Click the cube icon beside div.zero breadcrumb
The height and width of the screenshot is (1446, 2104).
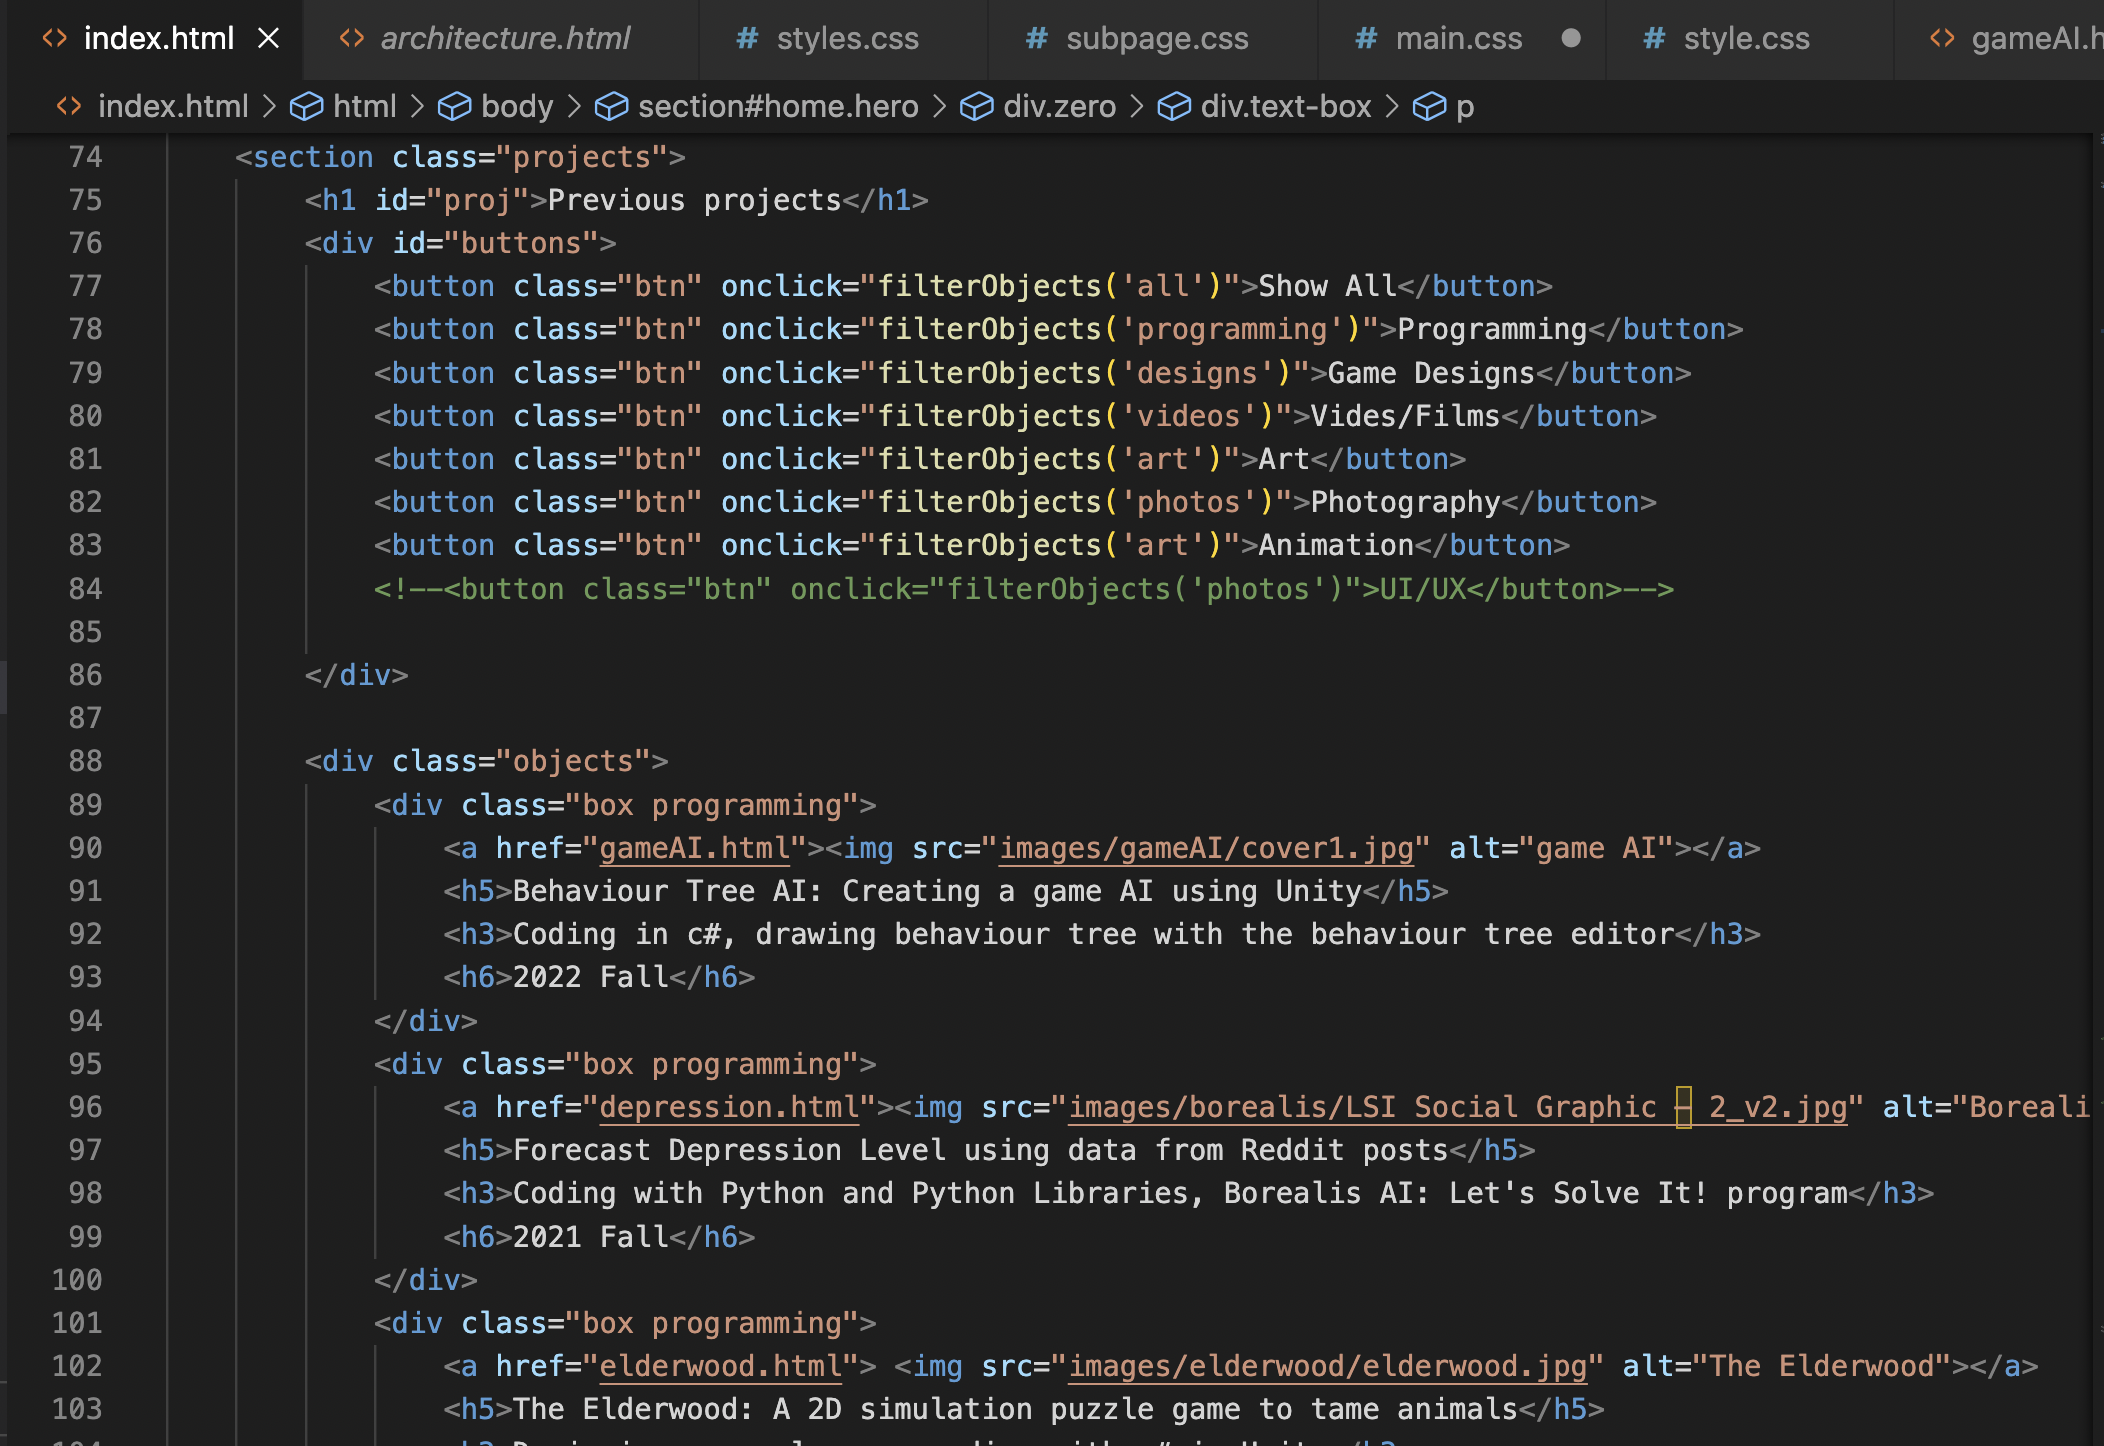[977, 106]
